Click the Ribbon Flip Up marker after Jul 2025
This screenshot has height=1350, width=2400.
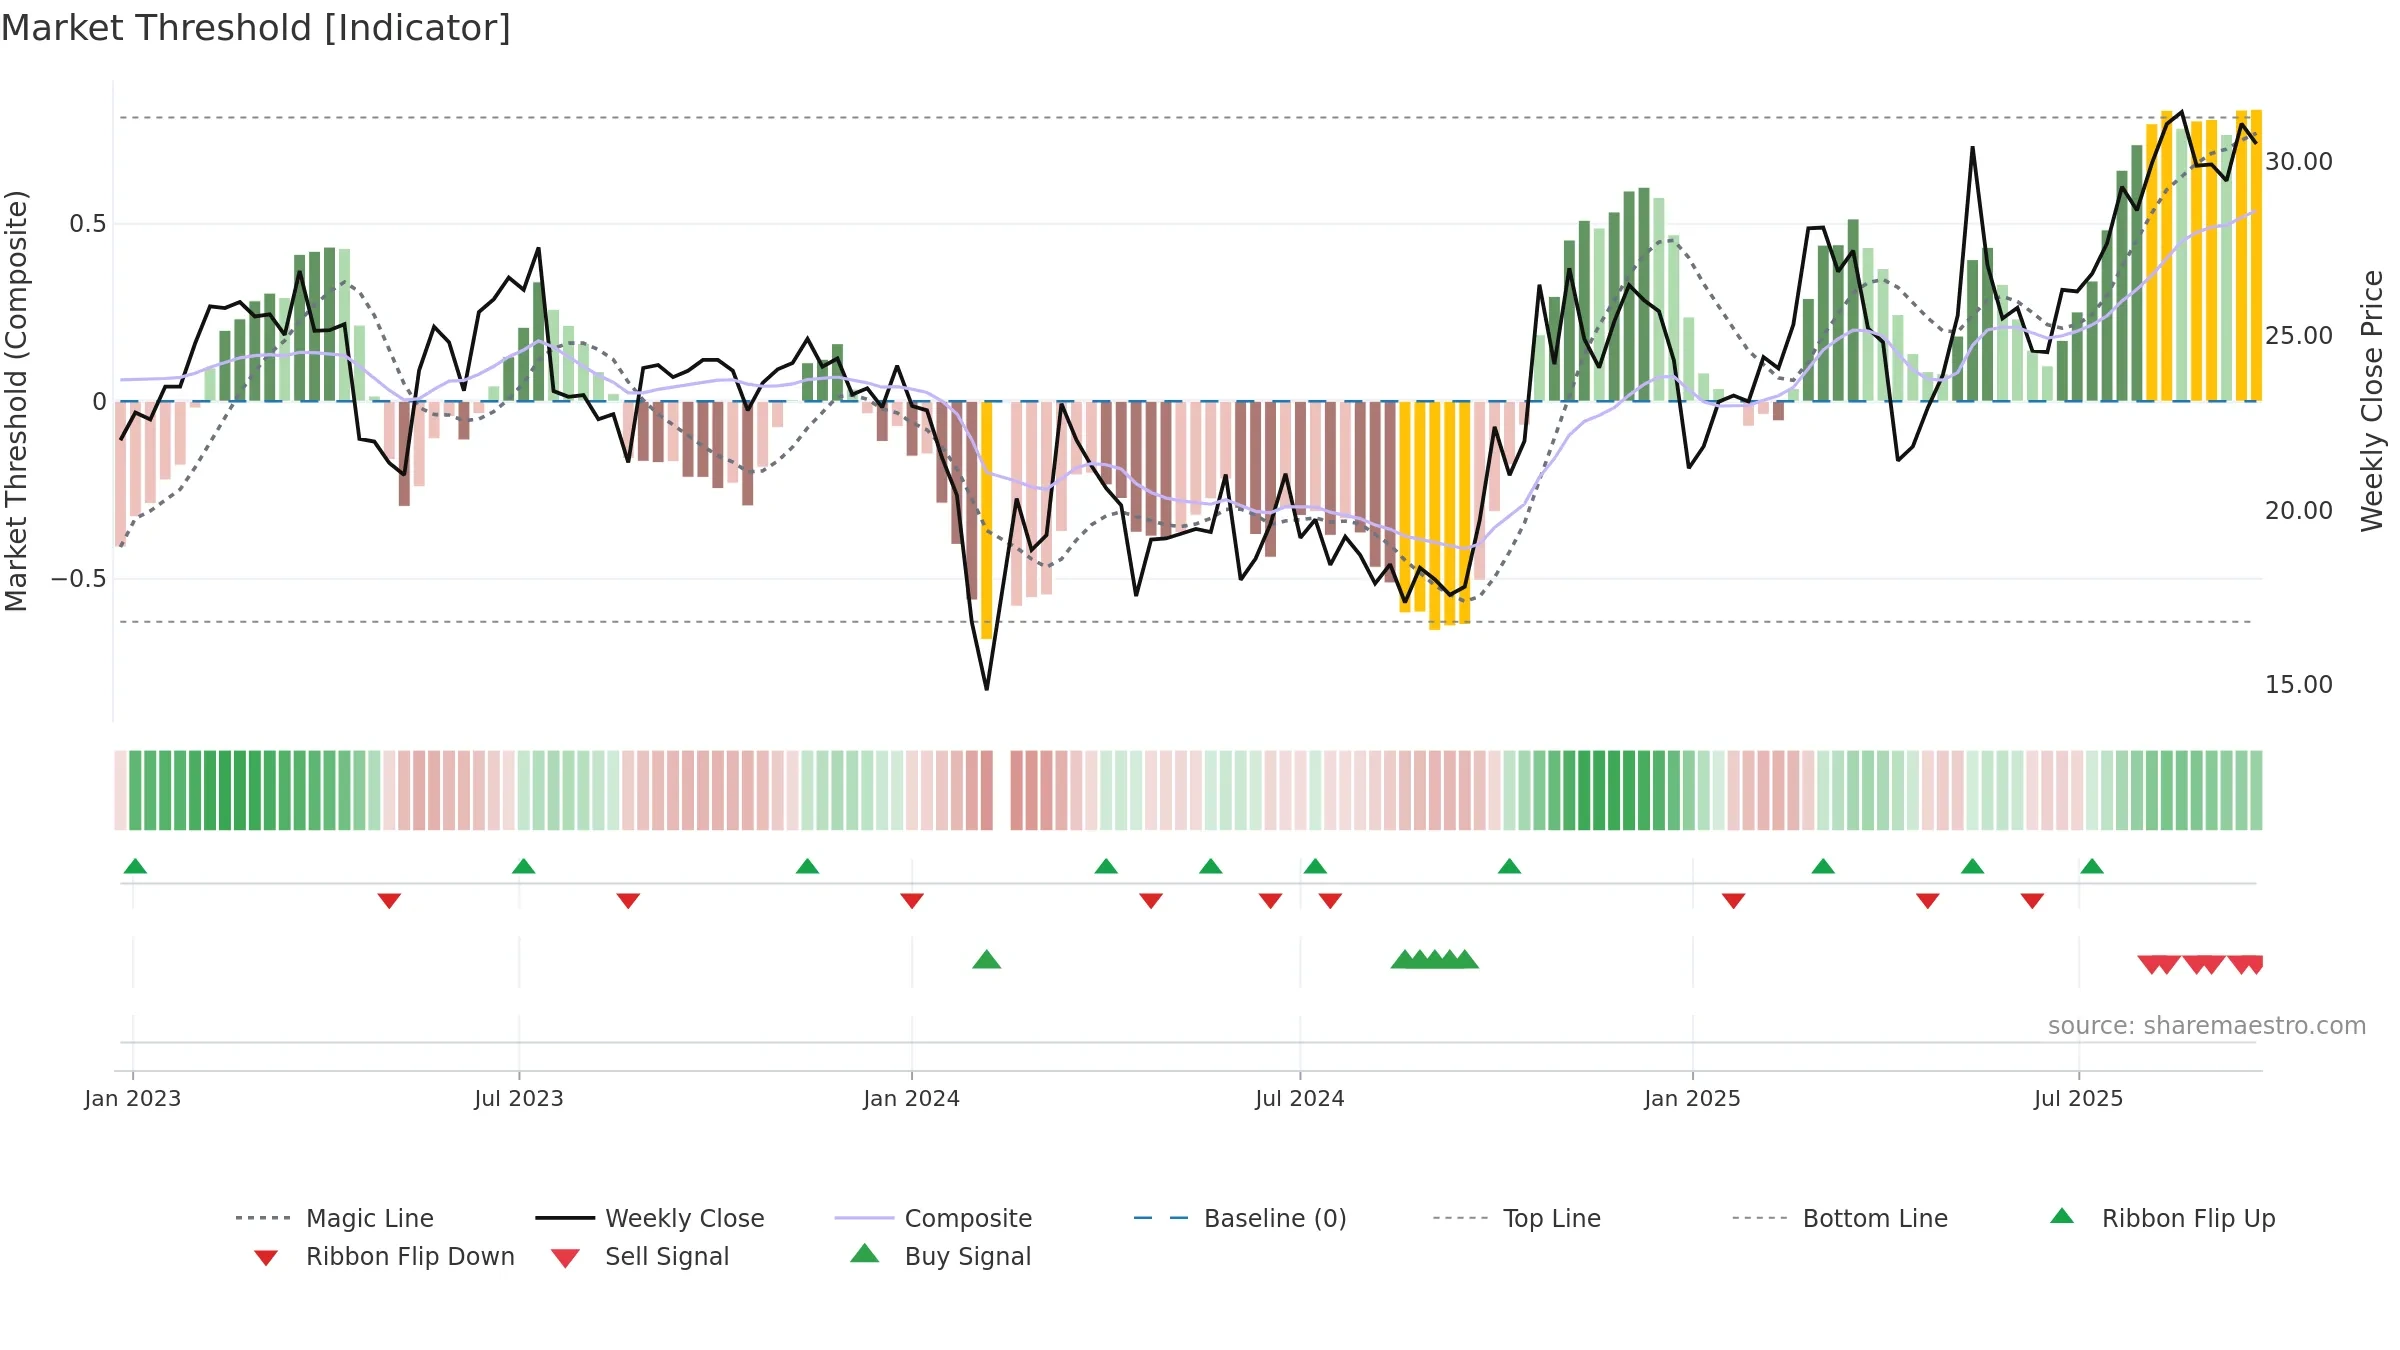coord(2092,866)
